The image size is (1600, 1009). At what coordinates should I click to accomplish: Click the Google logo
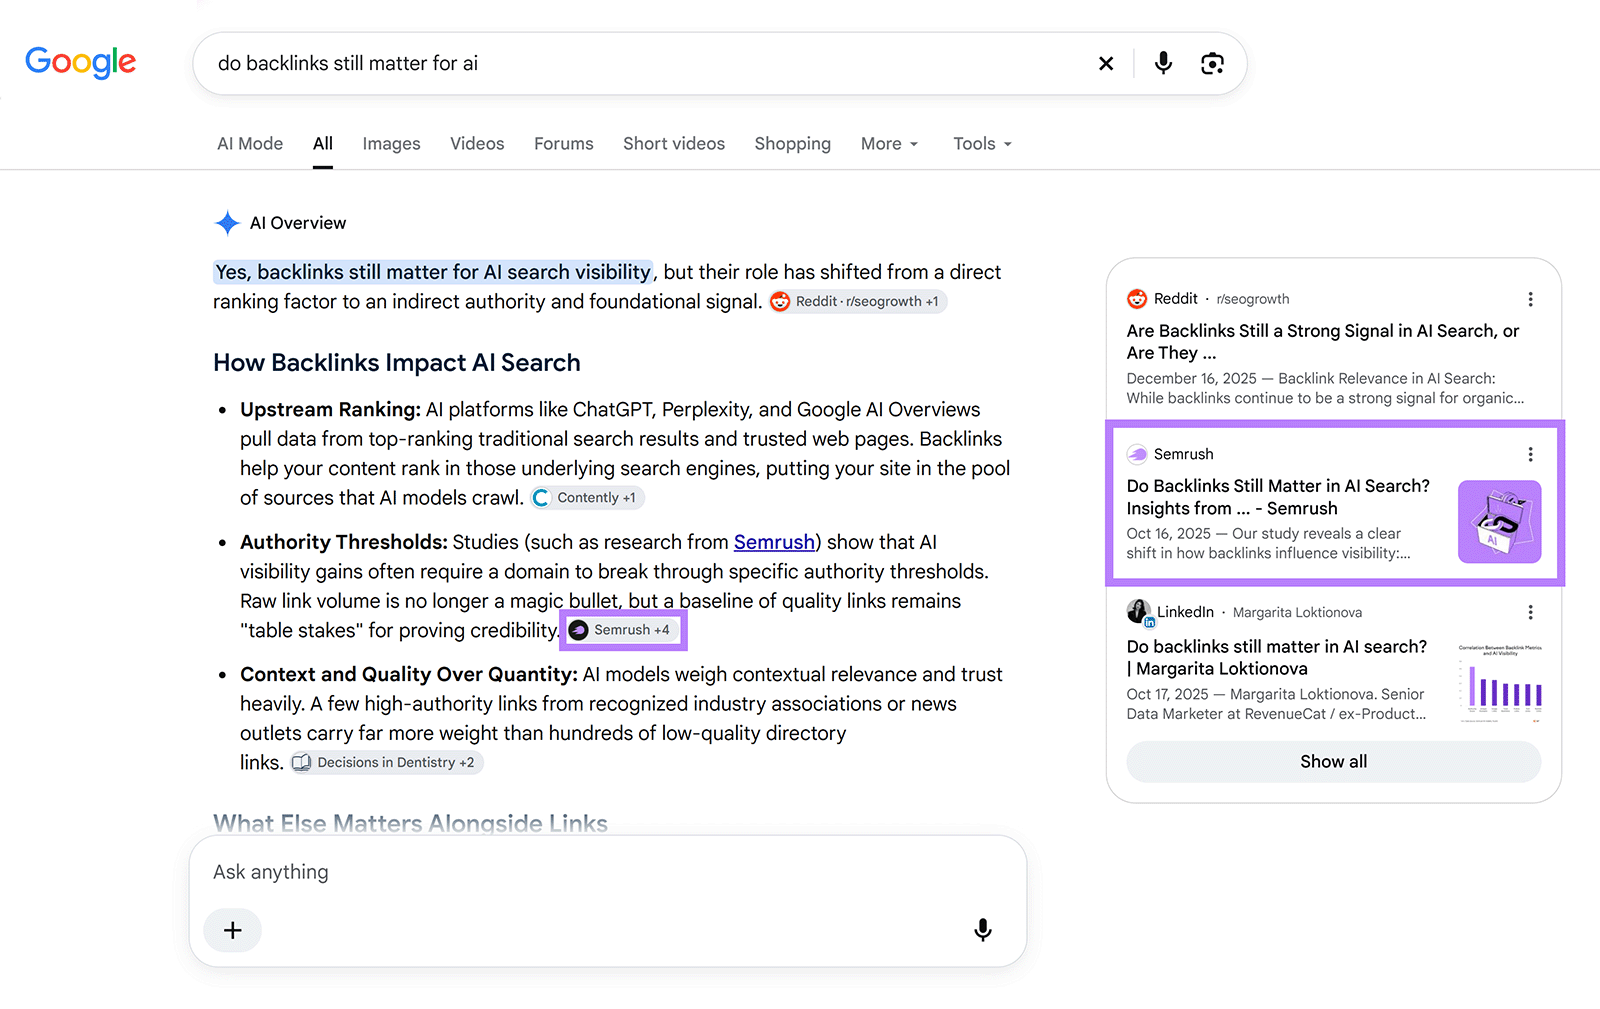81,62
